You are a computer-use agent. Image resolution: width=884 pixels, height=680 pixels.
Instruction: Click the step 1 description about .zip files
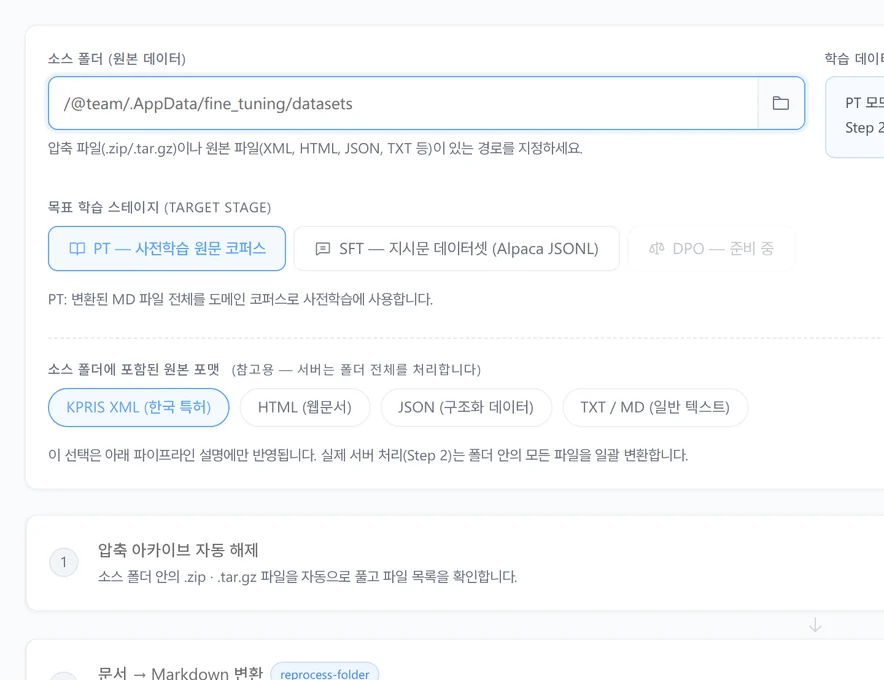coord(307,577)
